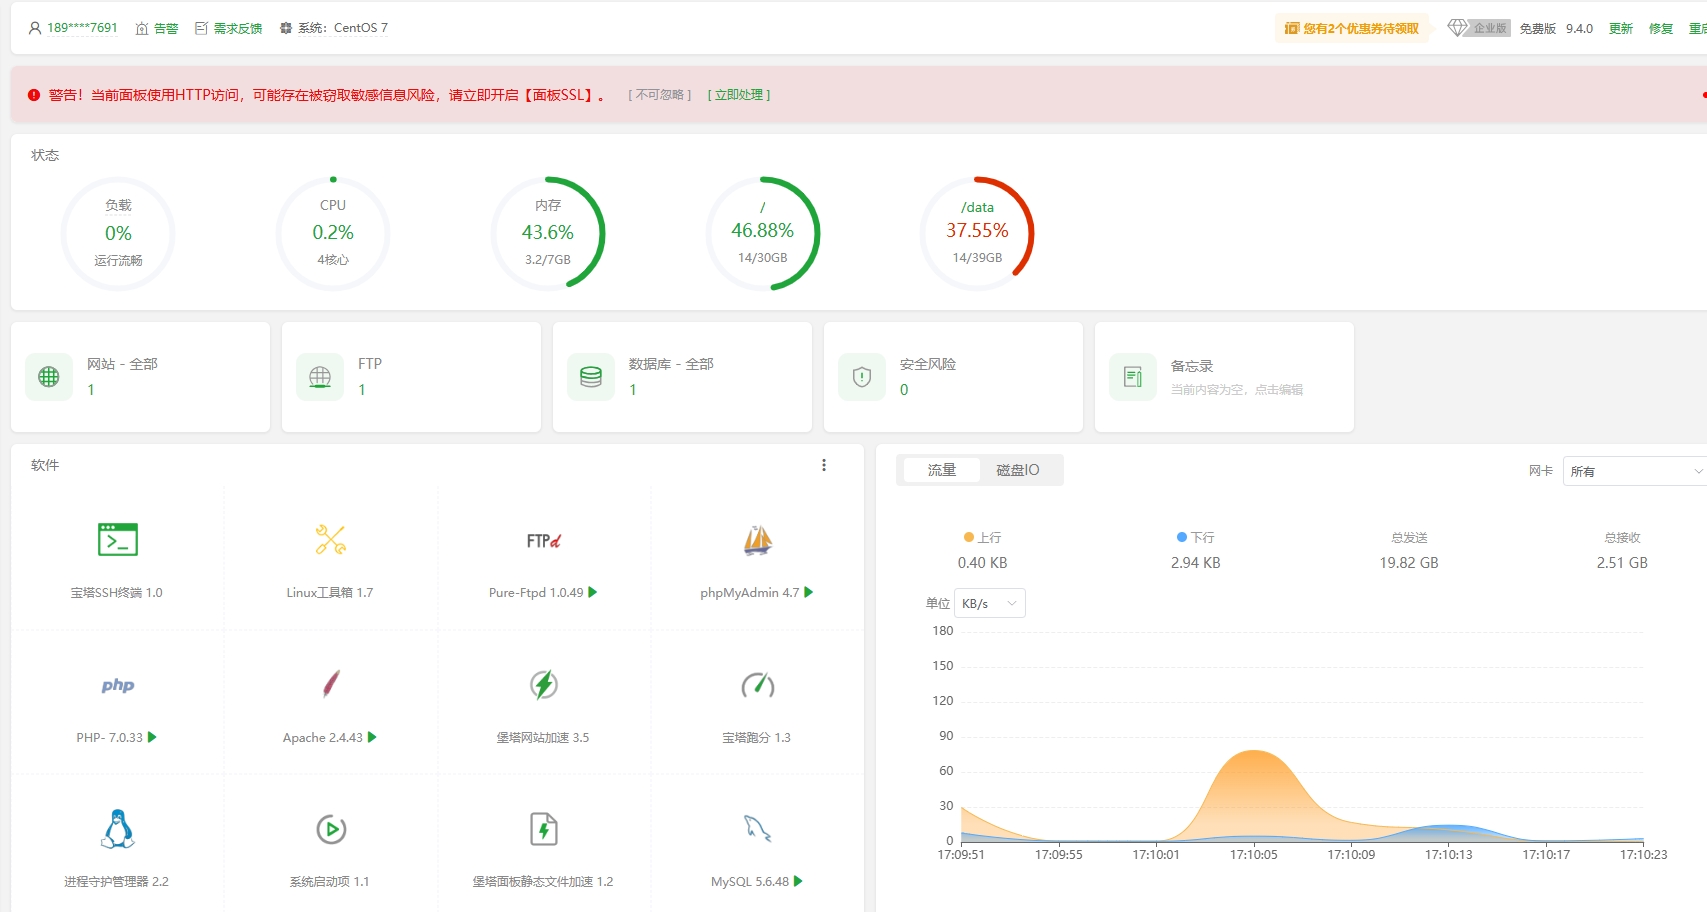1707x912 pixels.
Task: Click the 负载 0% gauge
Action: tap(118, 234)
